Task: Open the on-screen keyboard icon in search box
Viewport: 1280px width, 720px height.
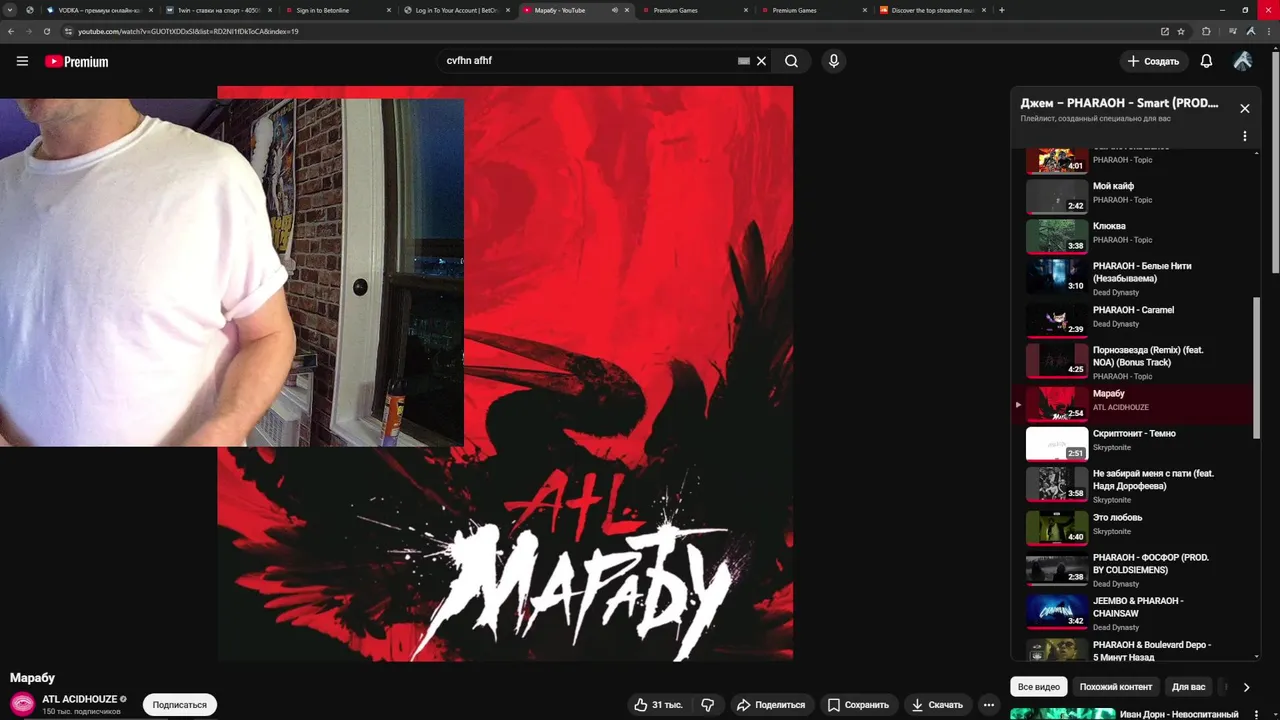Action: 744,61
